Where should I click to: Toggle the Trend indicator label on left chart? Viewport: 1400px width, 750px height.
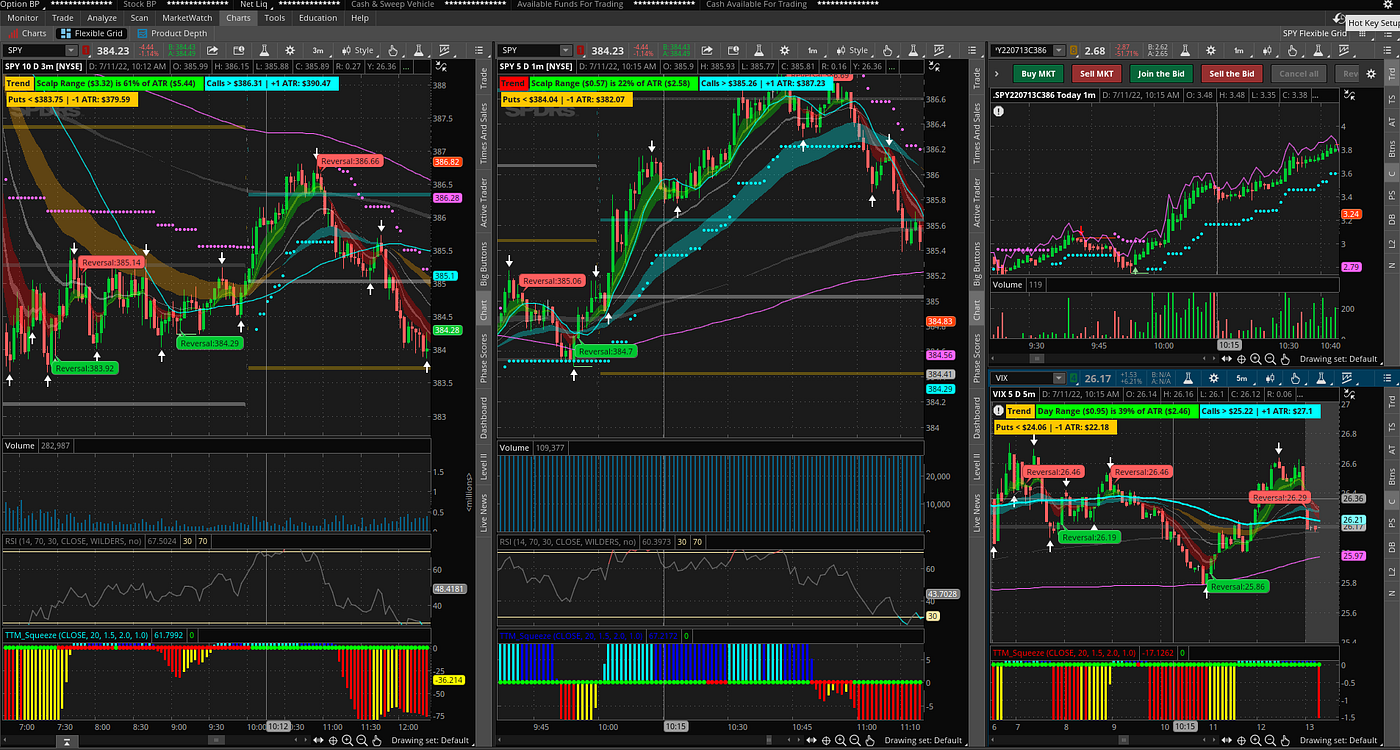pyautogui.click(x=18, y=84)
